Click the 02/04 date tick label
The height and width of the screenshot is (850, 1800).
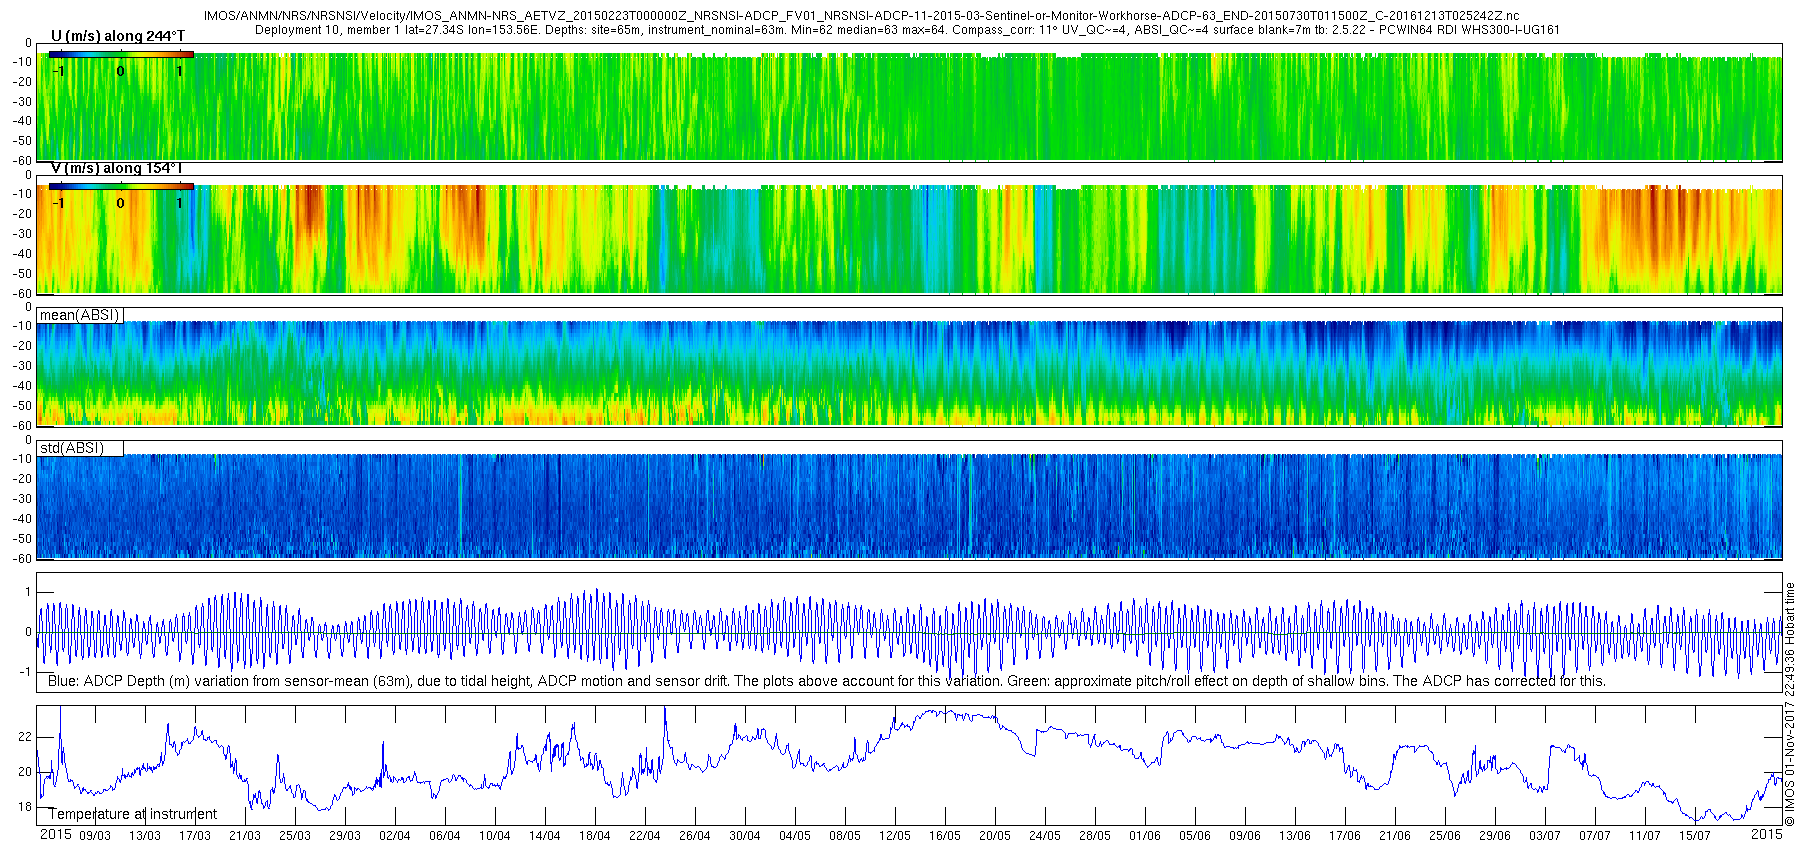click(x=395, y=836)
